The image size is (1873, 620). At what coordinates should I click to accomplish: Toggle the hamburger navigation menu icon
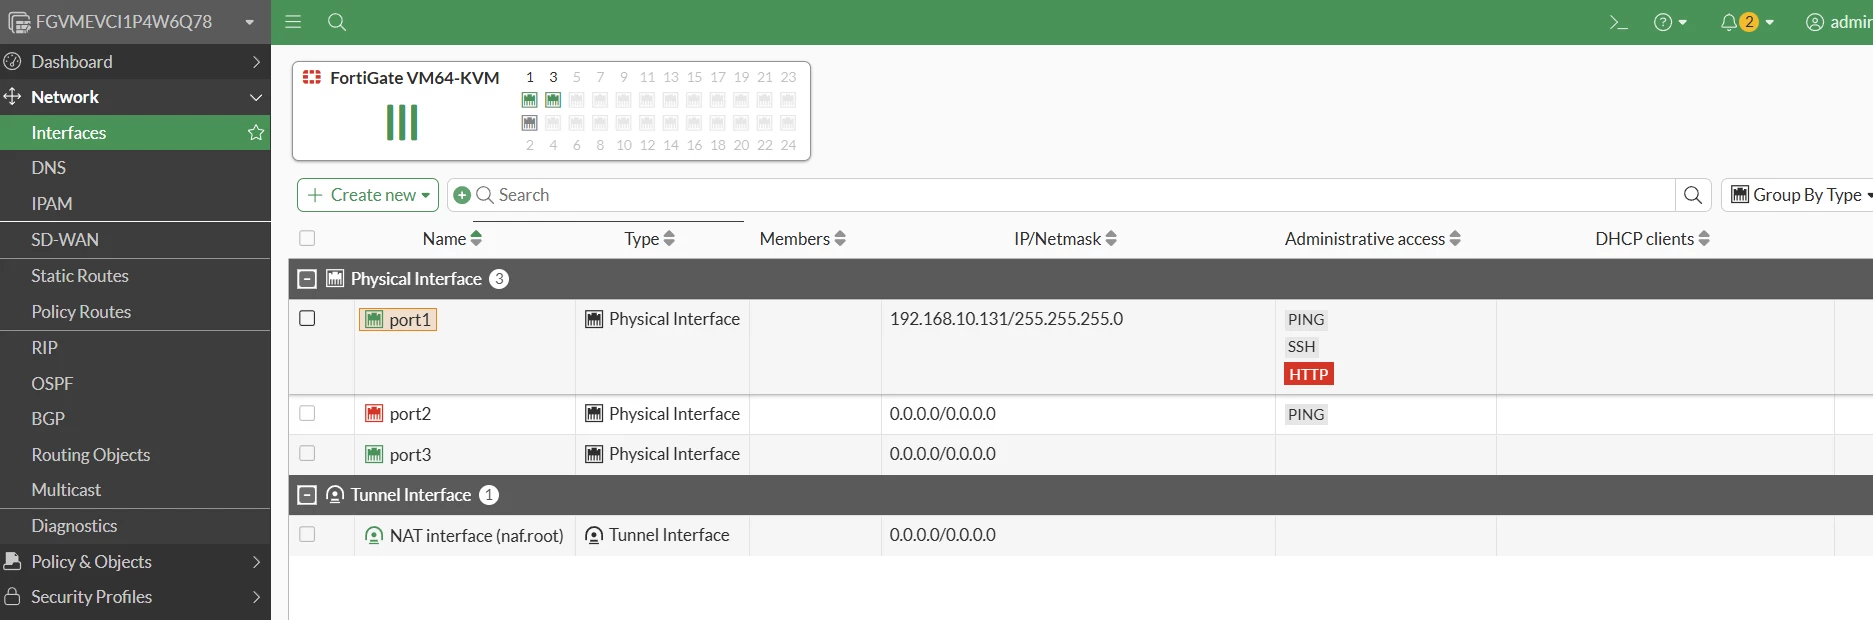(293, 22)
